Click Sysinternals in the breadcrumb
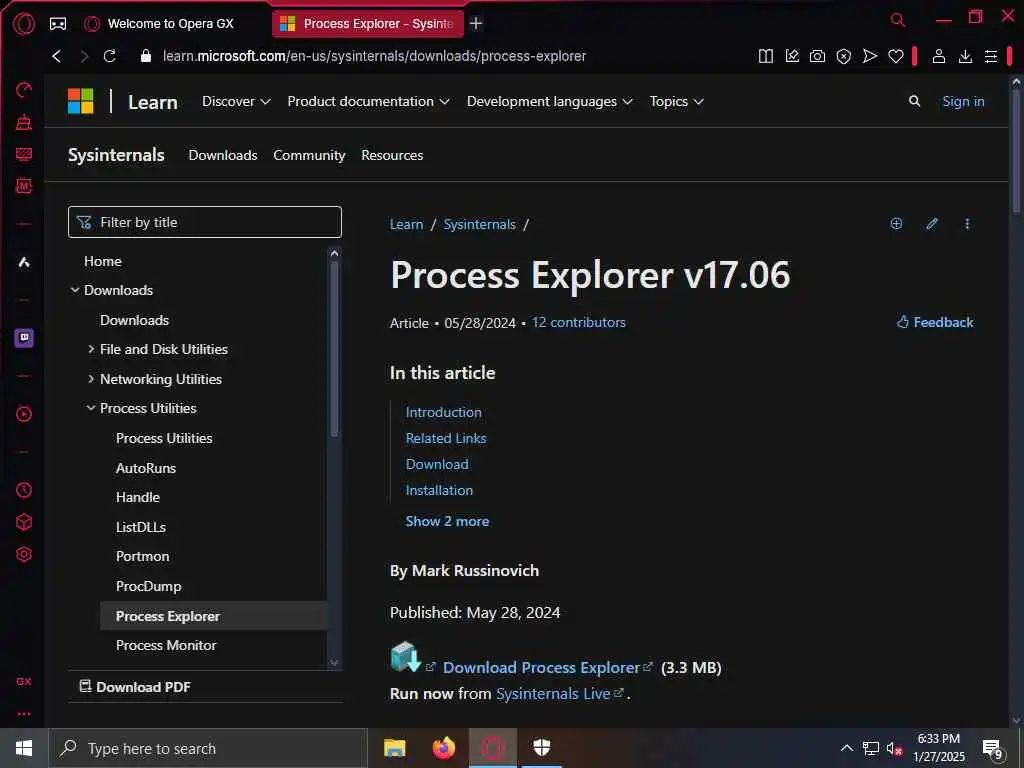Image resolution: width=1024 pixels, height=768 pixels. (x=479, y=224)
